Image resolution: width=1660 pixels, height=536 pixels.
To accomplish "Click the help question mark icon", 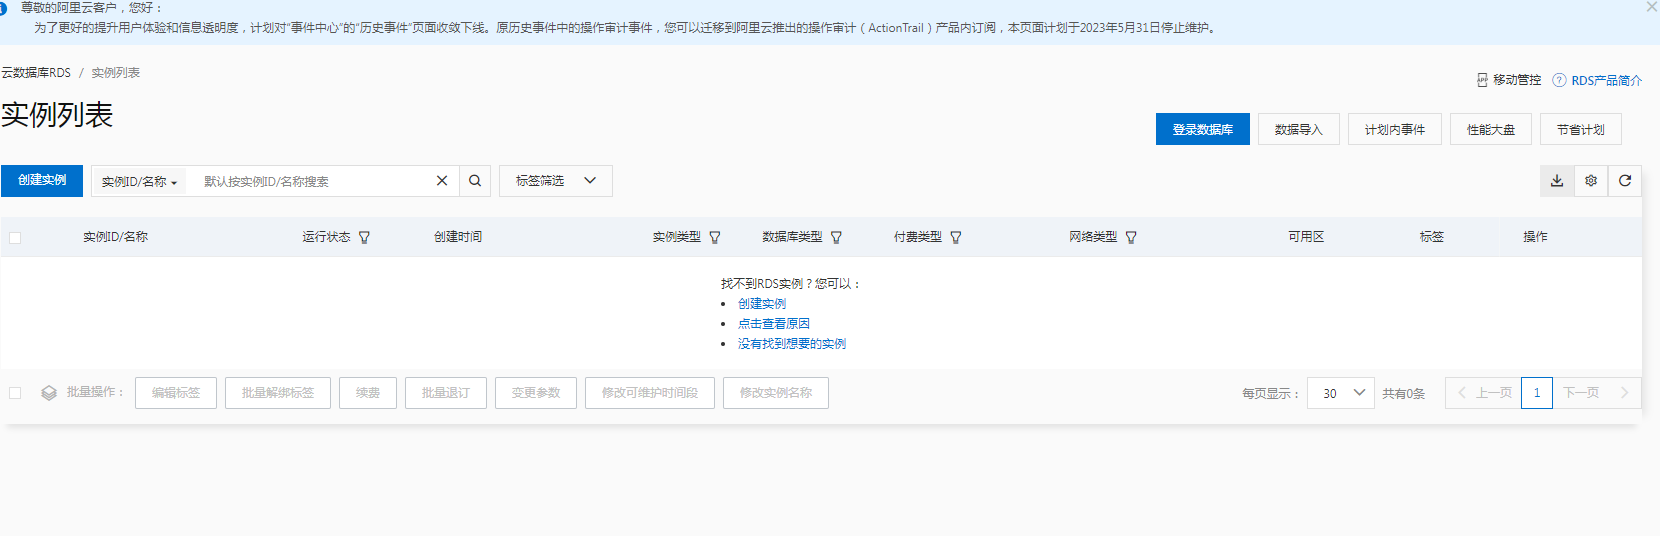I will [x=1559, y=80].
